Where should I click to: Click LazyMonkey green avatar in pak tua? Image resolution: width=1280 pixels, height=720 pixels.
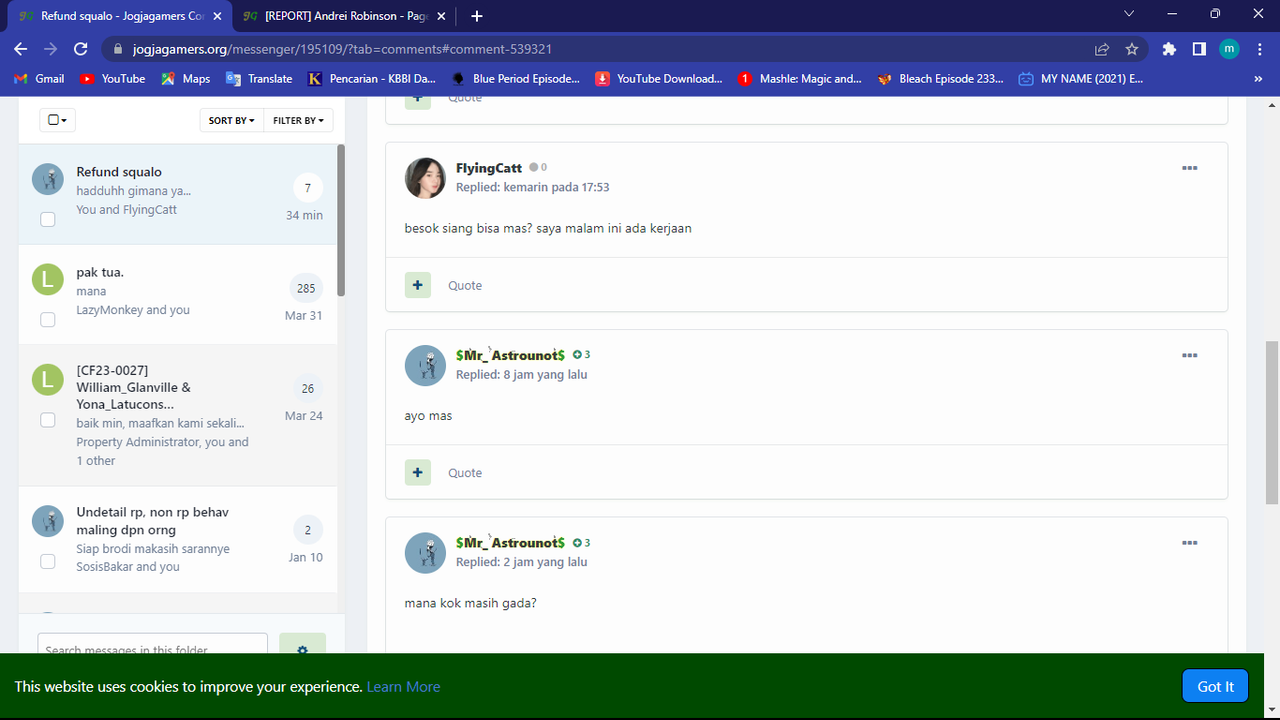click(48, 279)
